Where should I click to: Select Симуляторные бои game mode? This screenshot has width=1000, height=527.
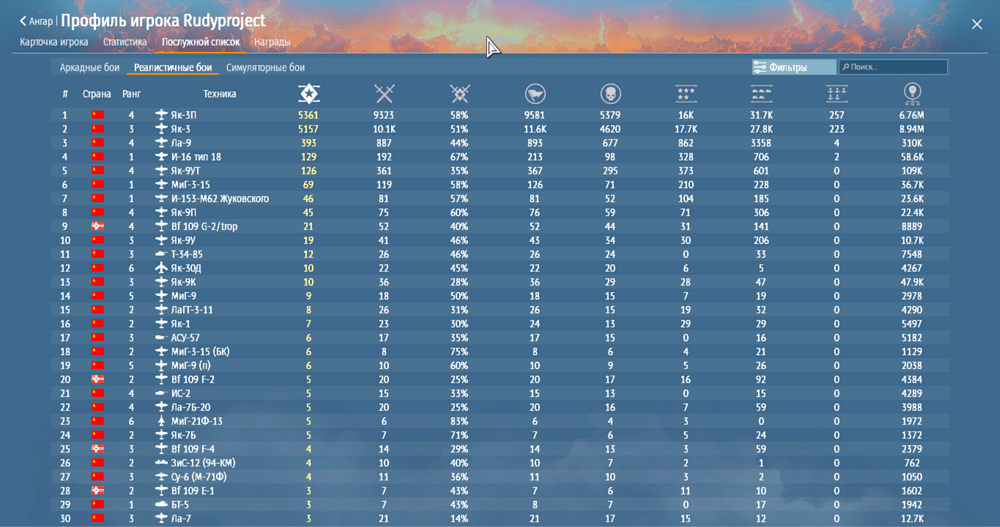265,68
